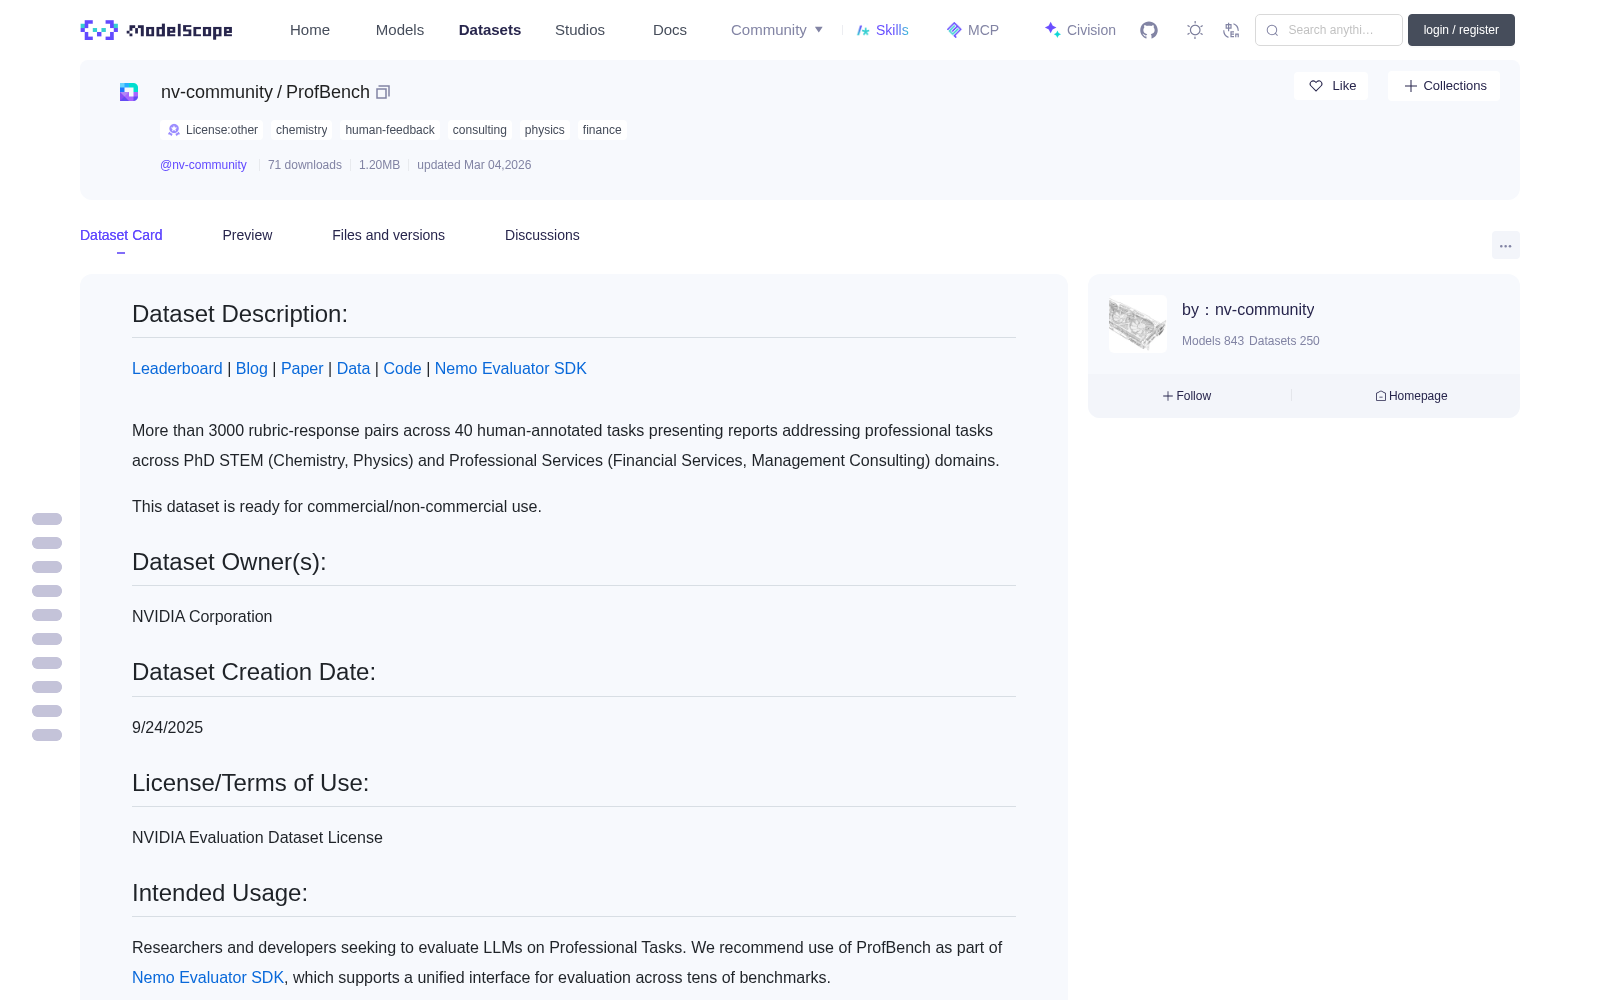The height and width of the screenshot is (1000, 1600).
Task: Open the Paper link
Action: [x=302, y=369]
